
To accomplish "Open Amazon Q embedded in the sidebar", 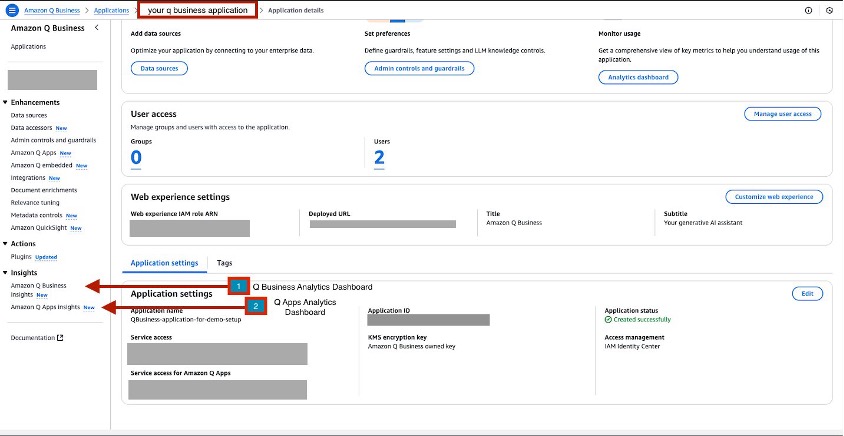I will (x=41, y=165).
